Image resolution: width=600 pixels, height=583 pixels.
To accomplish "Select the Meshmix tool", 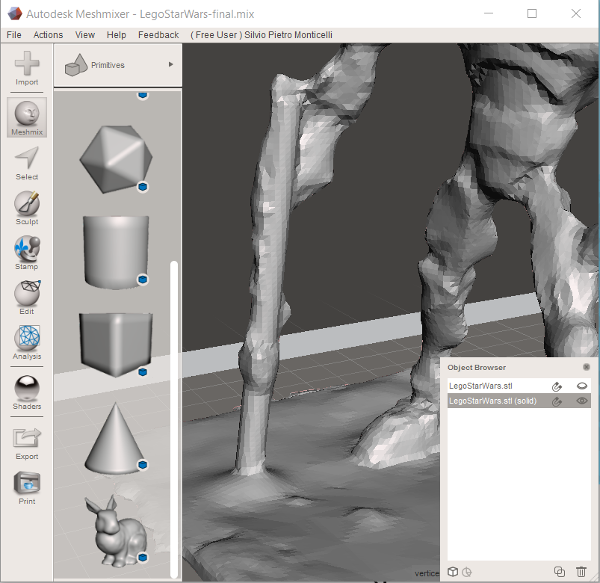I will [27, 117].
